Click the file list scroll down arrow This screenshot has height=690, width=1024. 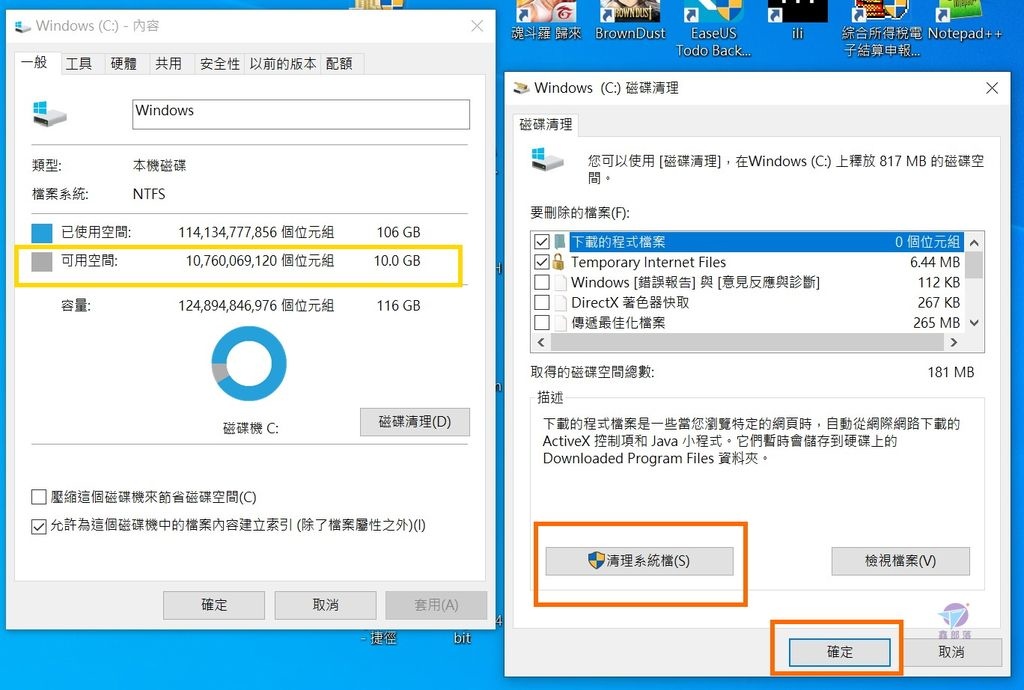[974, 322]
